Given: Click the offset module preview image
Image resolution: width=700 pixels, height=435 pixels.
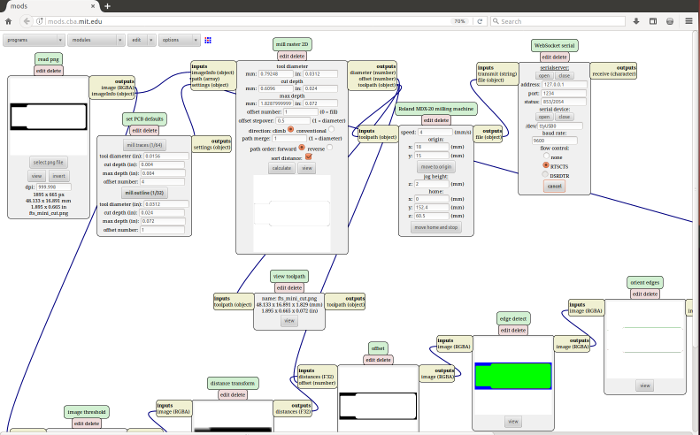Looking at the screenshot, I should click(x=378, y=406).
